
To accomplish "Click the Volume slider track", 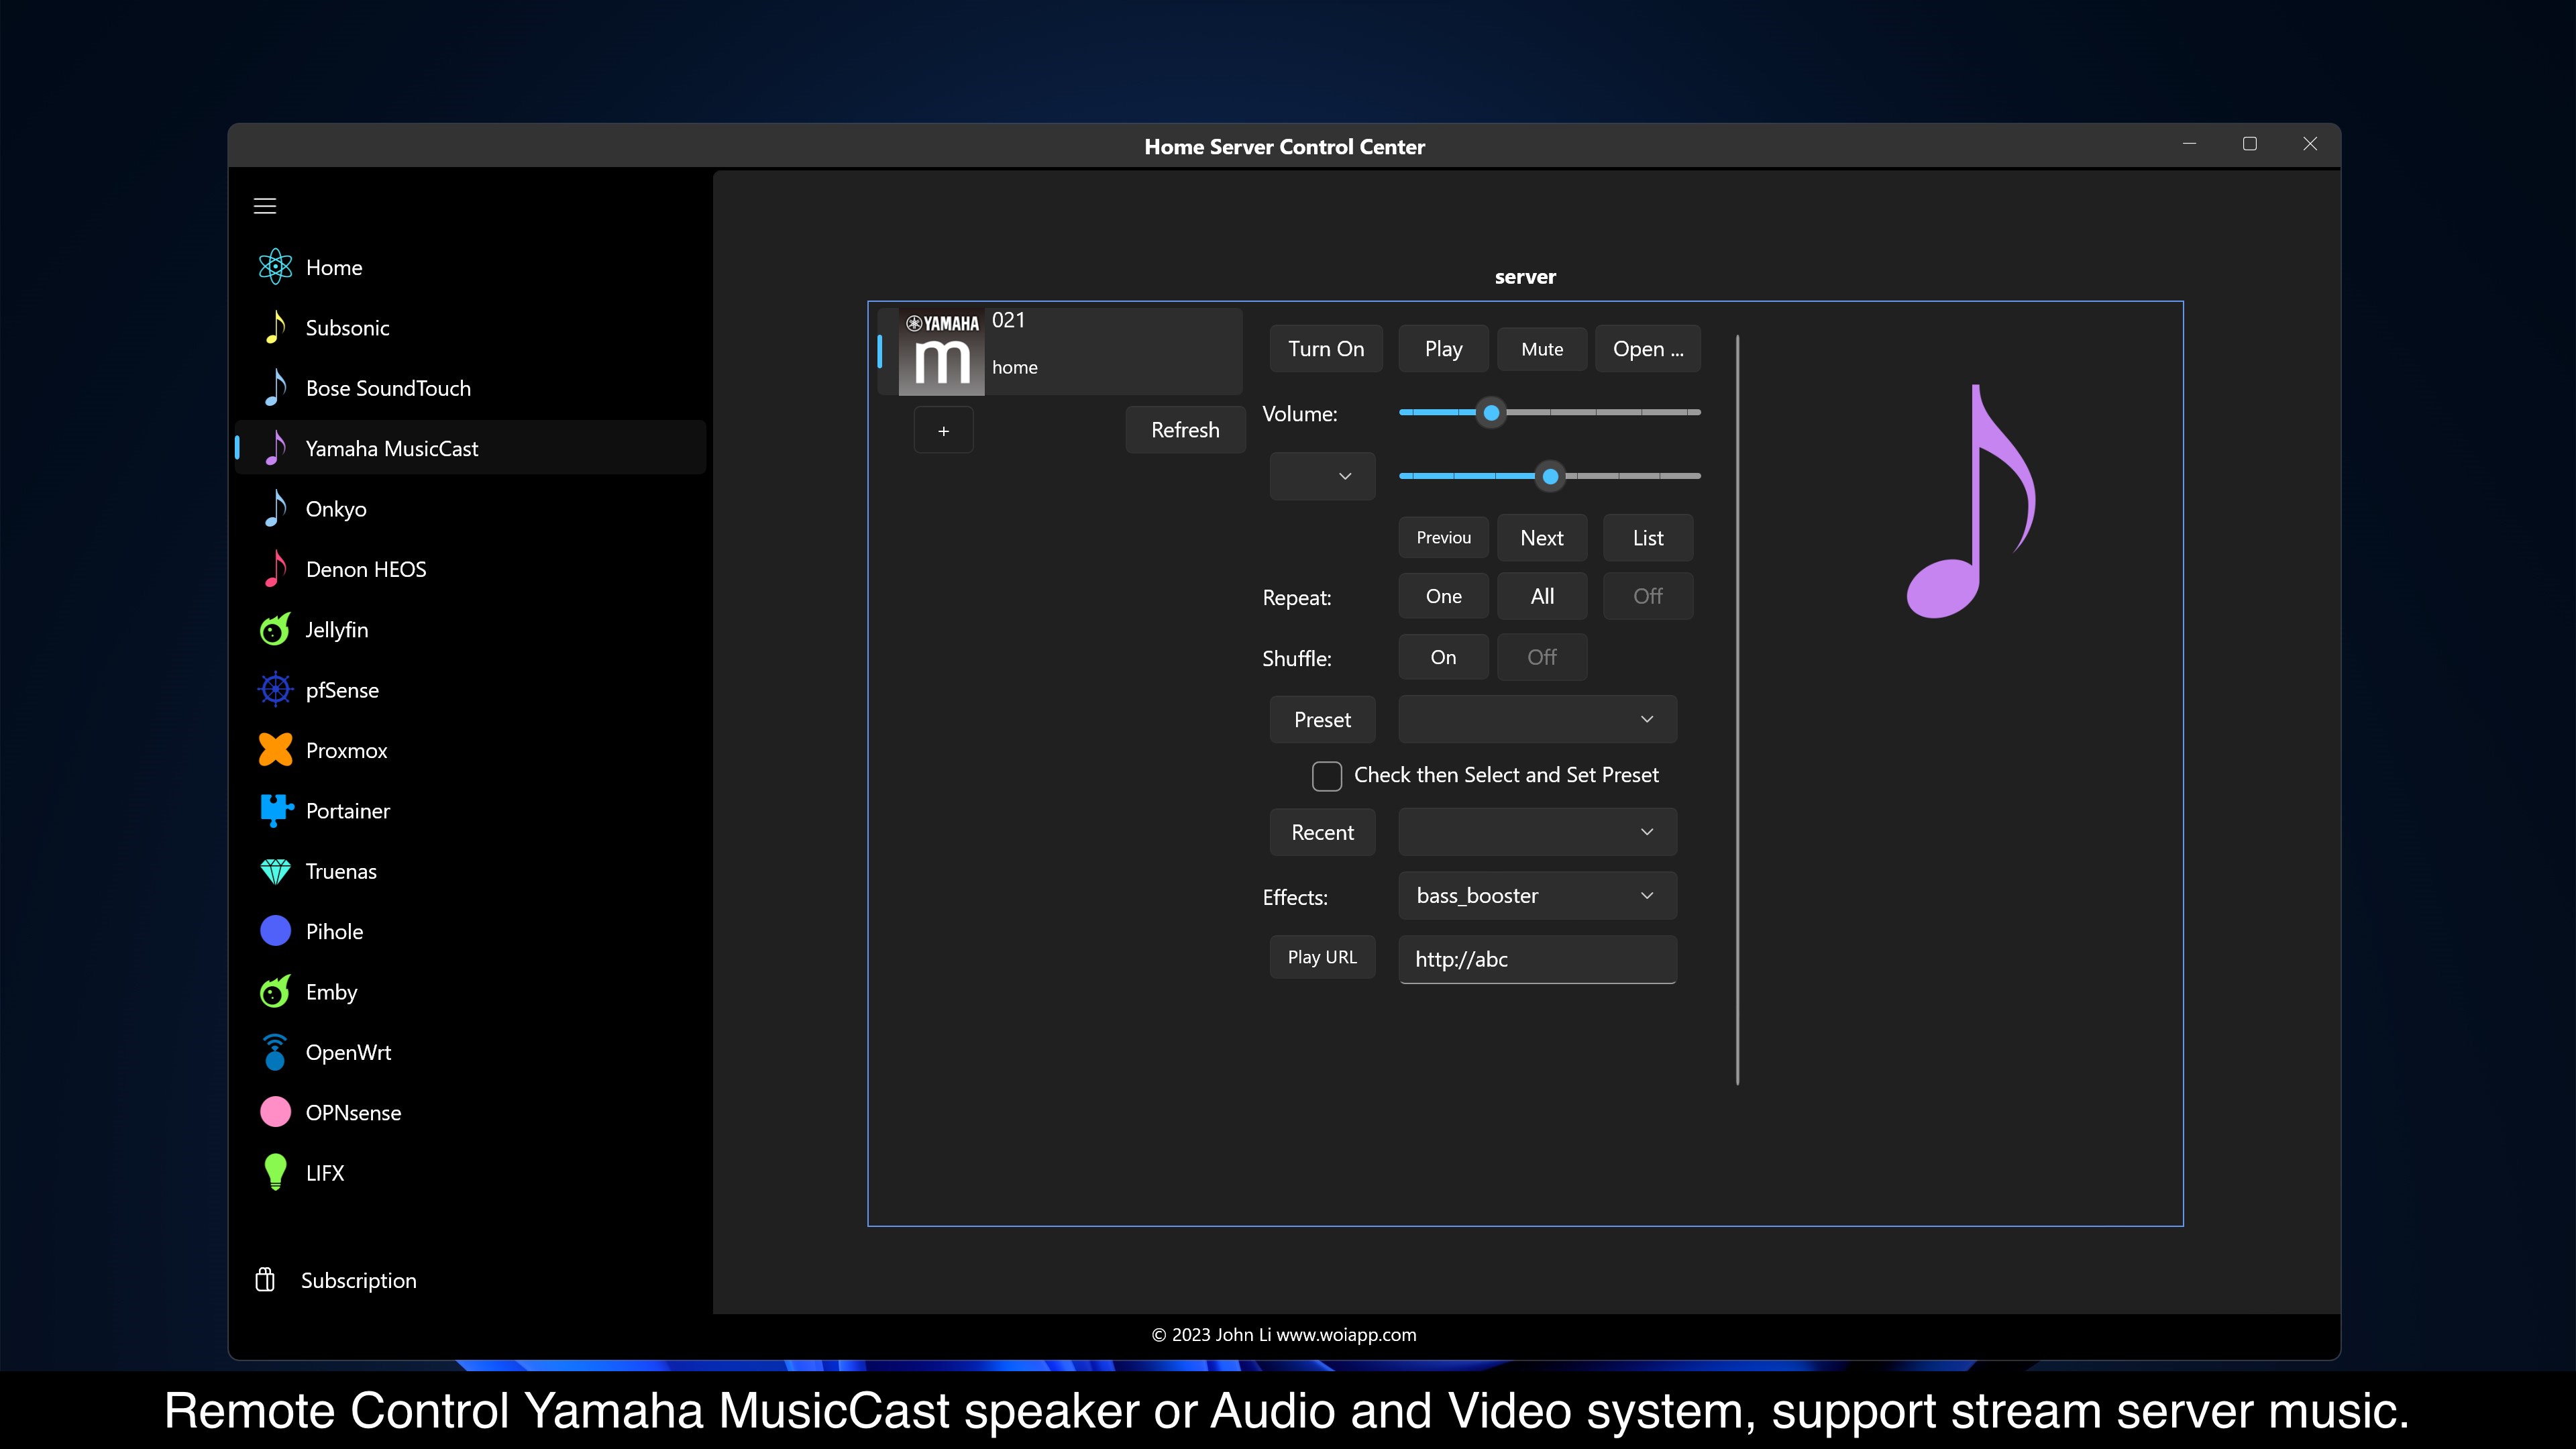I will pos(1600,412).
